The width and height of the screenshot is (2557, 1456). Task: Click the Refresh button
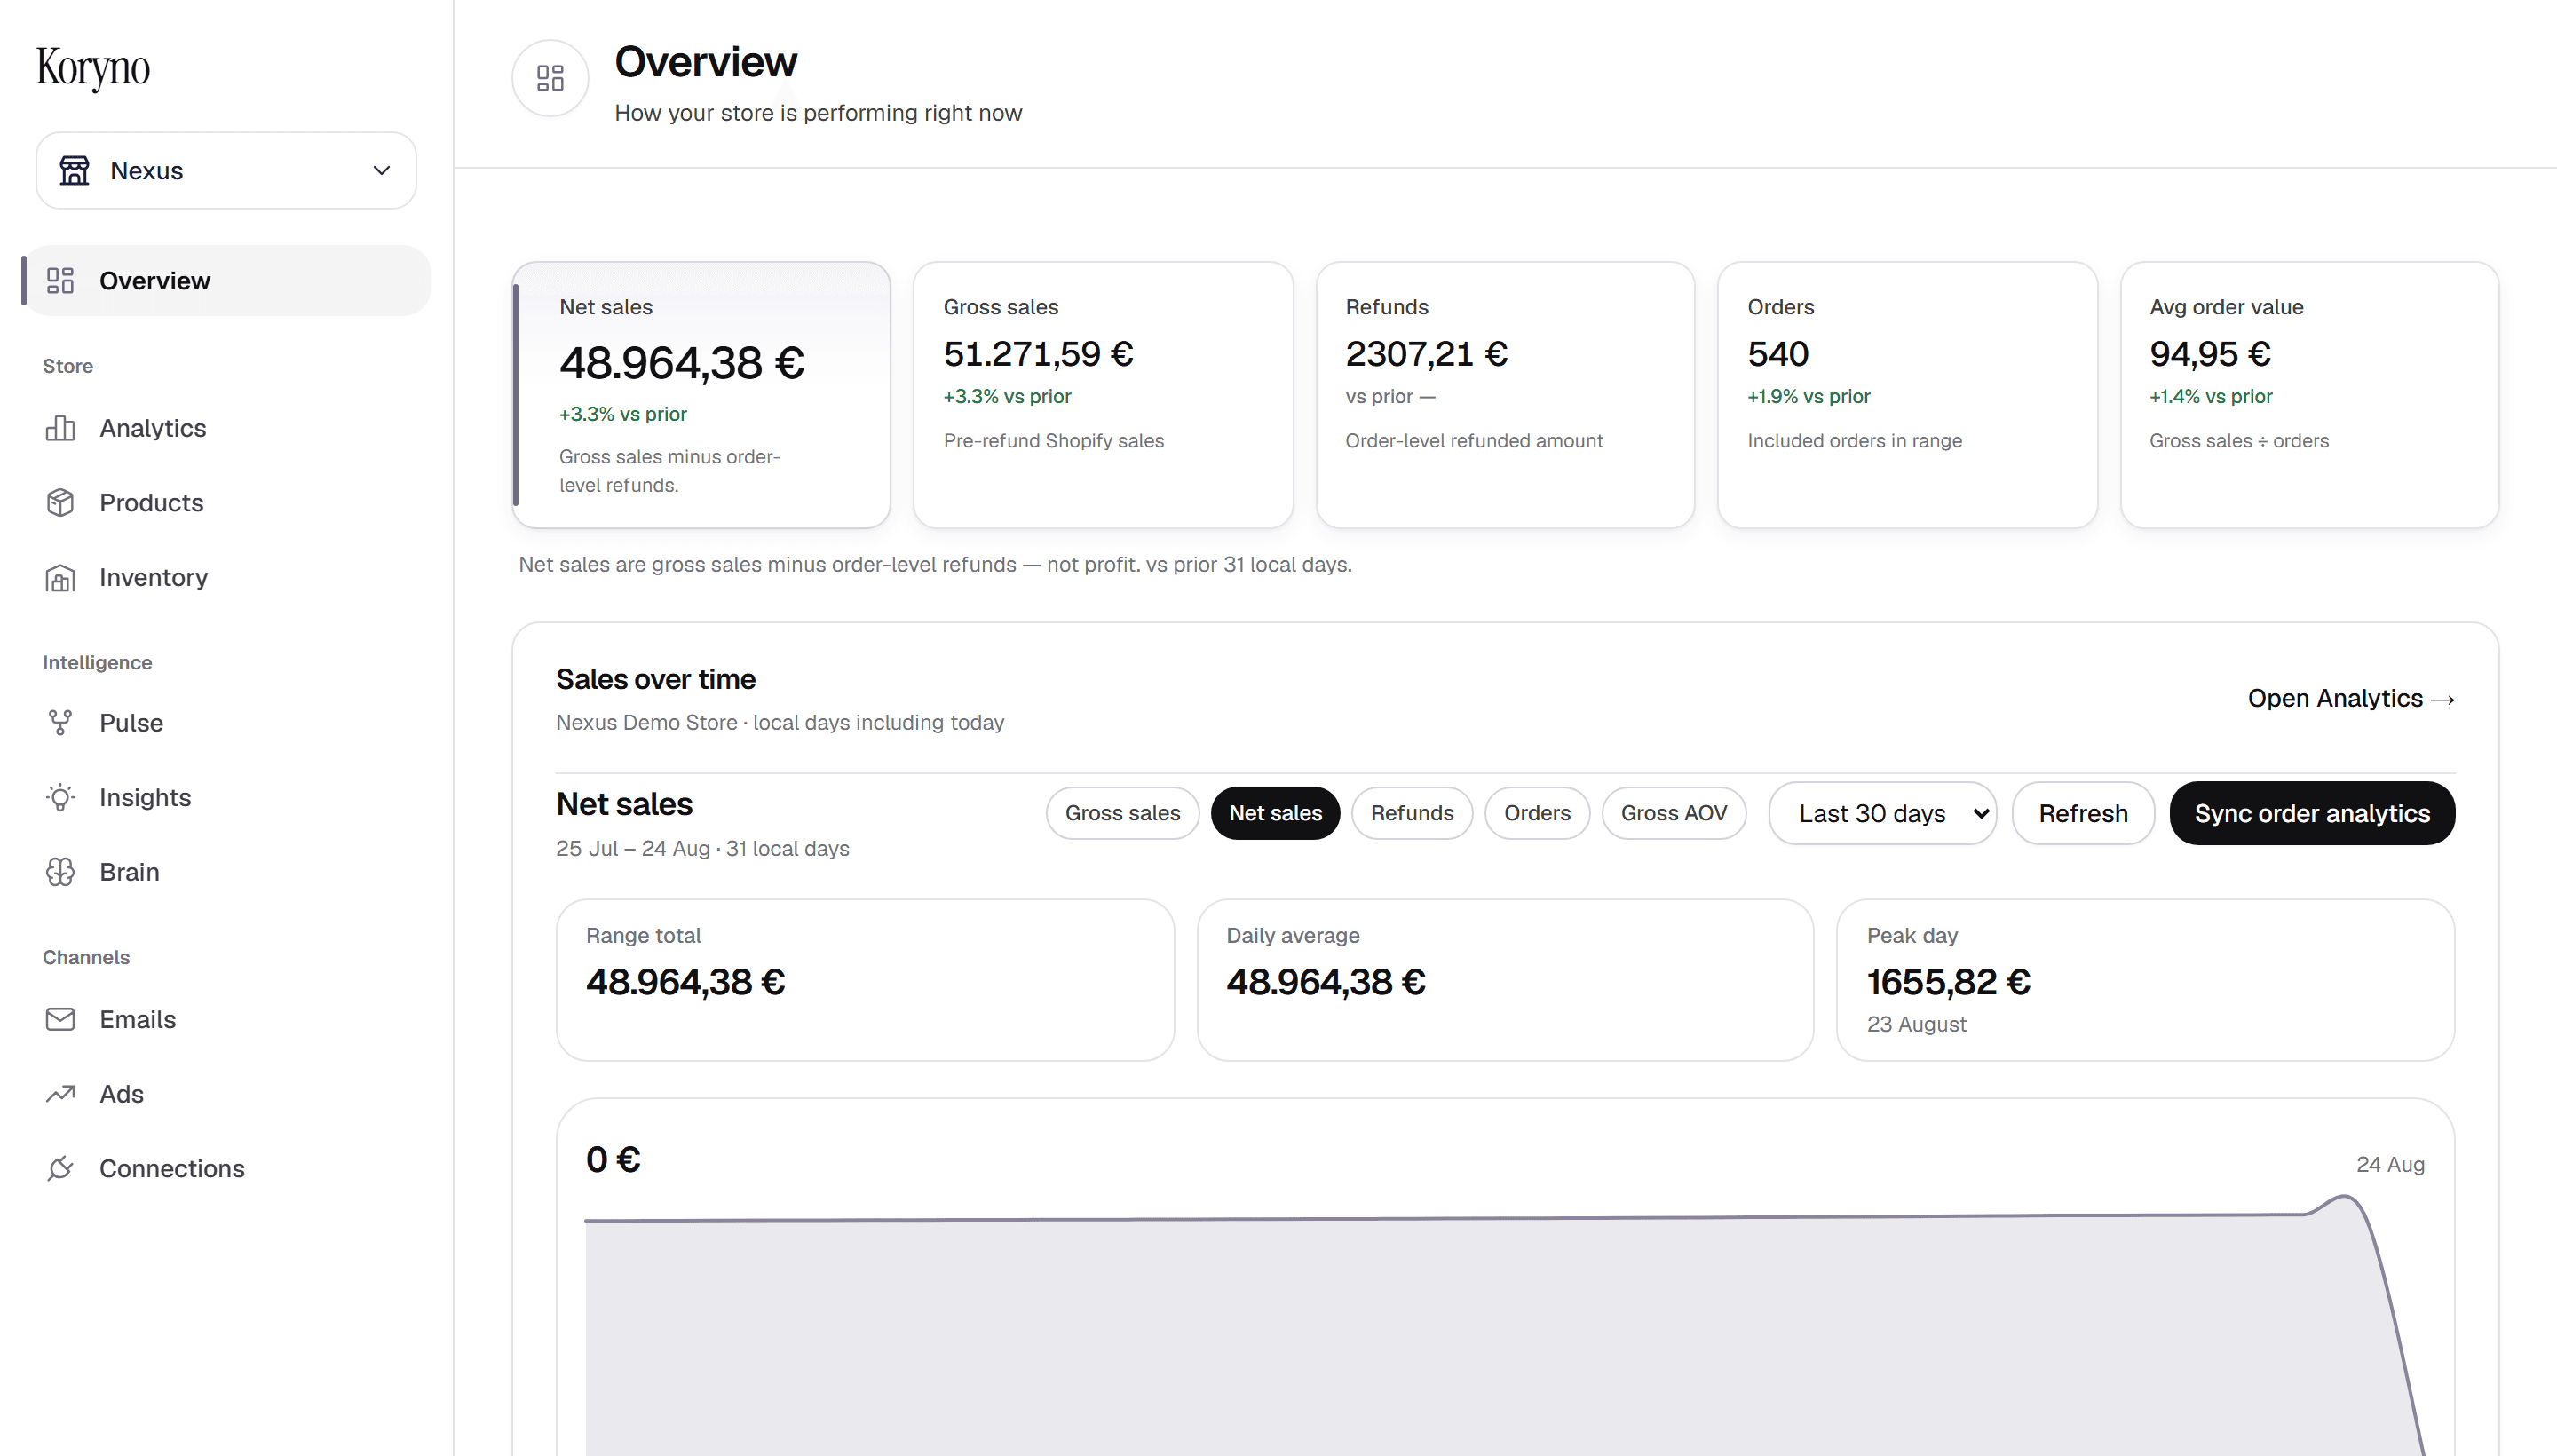[2083, 813]
